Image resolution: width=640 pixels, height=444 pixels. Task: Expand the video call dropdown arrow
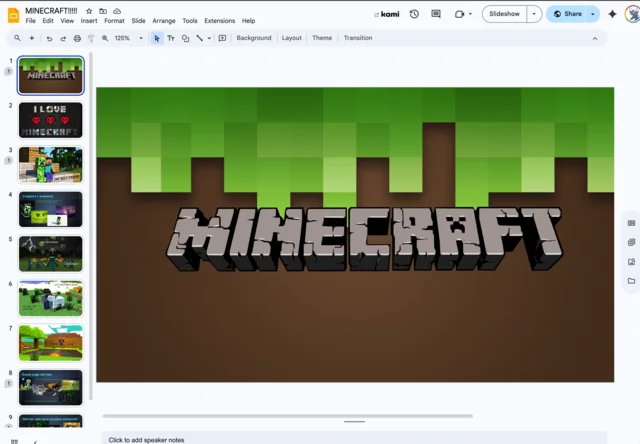pos(470,14)
